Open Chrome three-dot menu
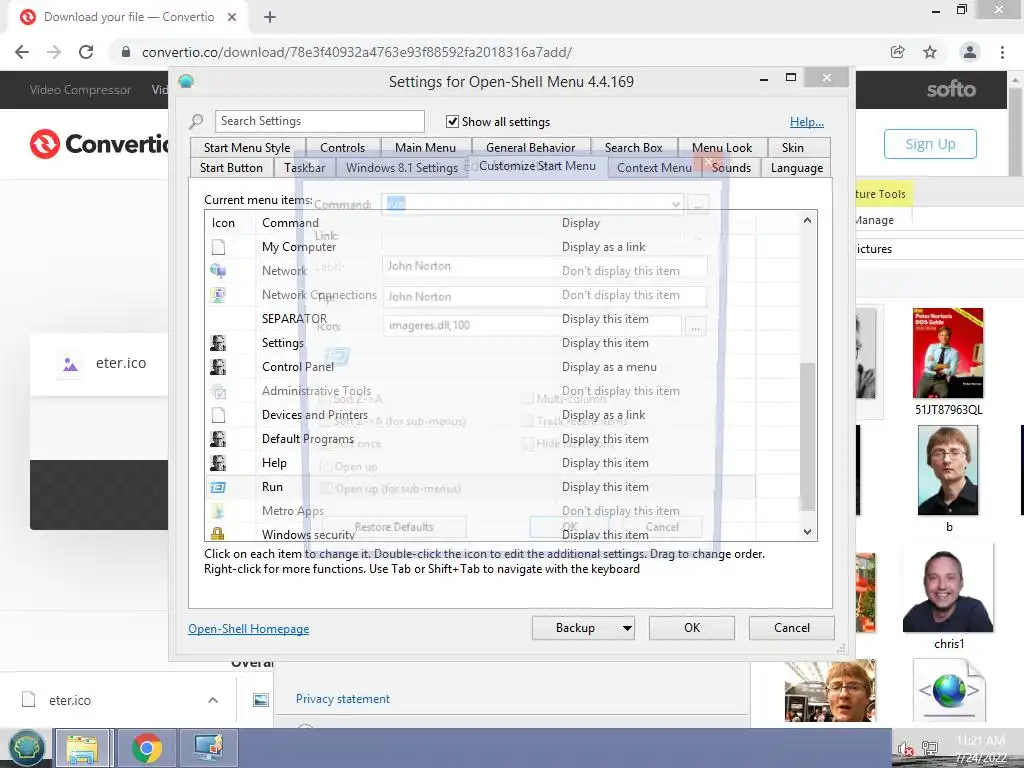Screen dimensions: 1024x768 1002,52
